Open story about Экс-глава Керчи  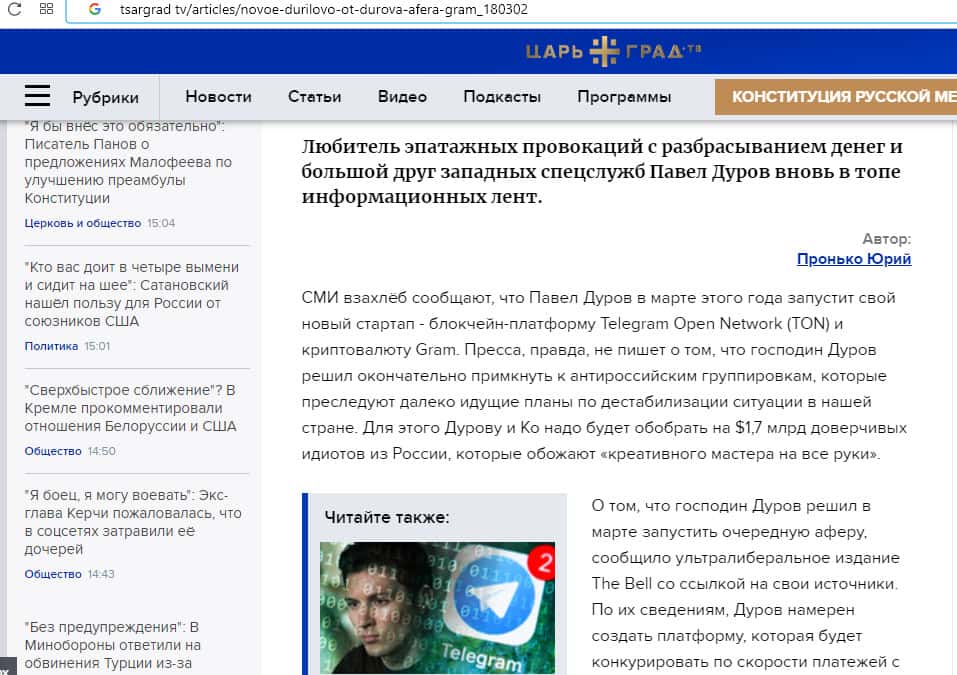click(x=133, y=522)
